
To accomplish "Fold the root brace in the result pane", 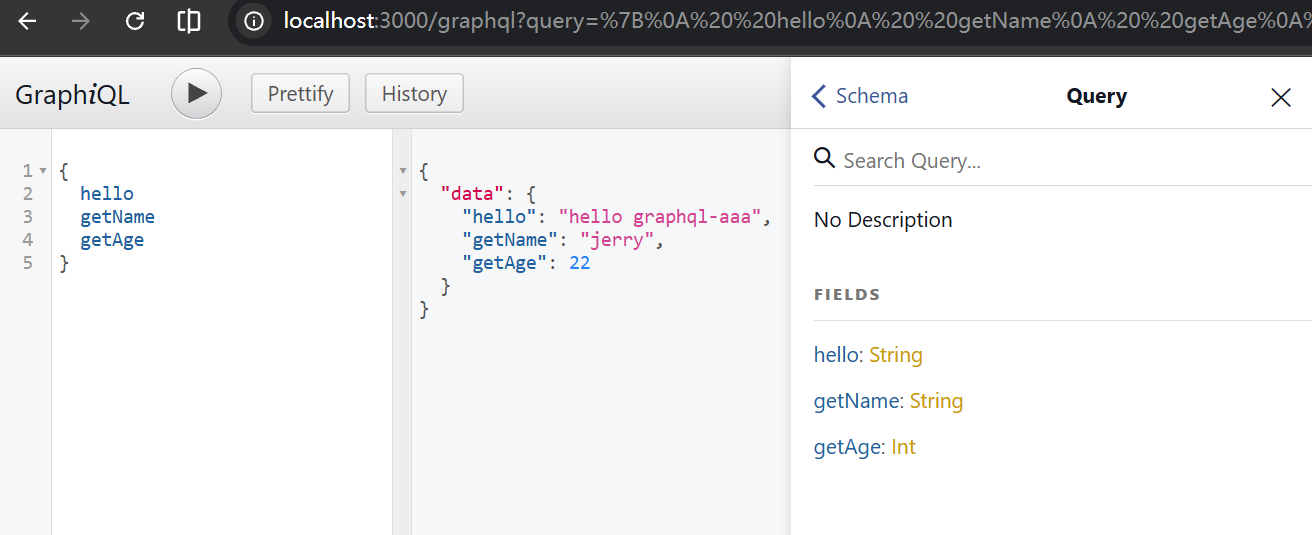I will [403, 171].
